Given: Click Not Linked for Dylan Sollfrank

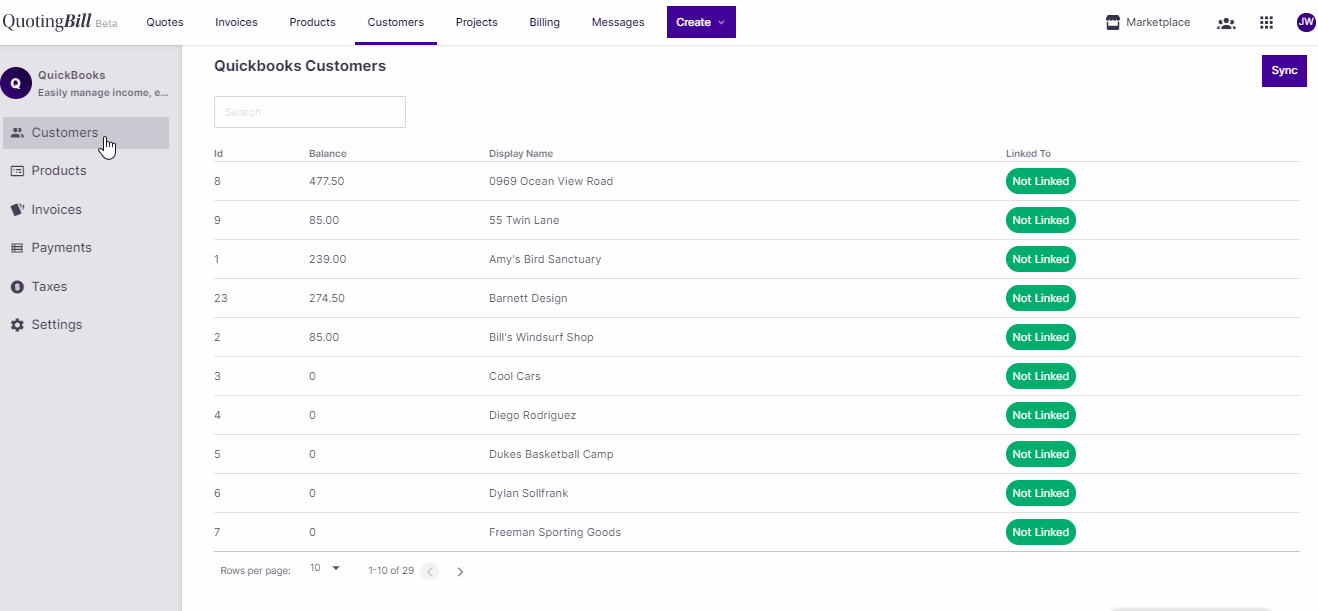Looking at the screenshot, I should click(x=1041, y=493).
